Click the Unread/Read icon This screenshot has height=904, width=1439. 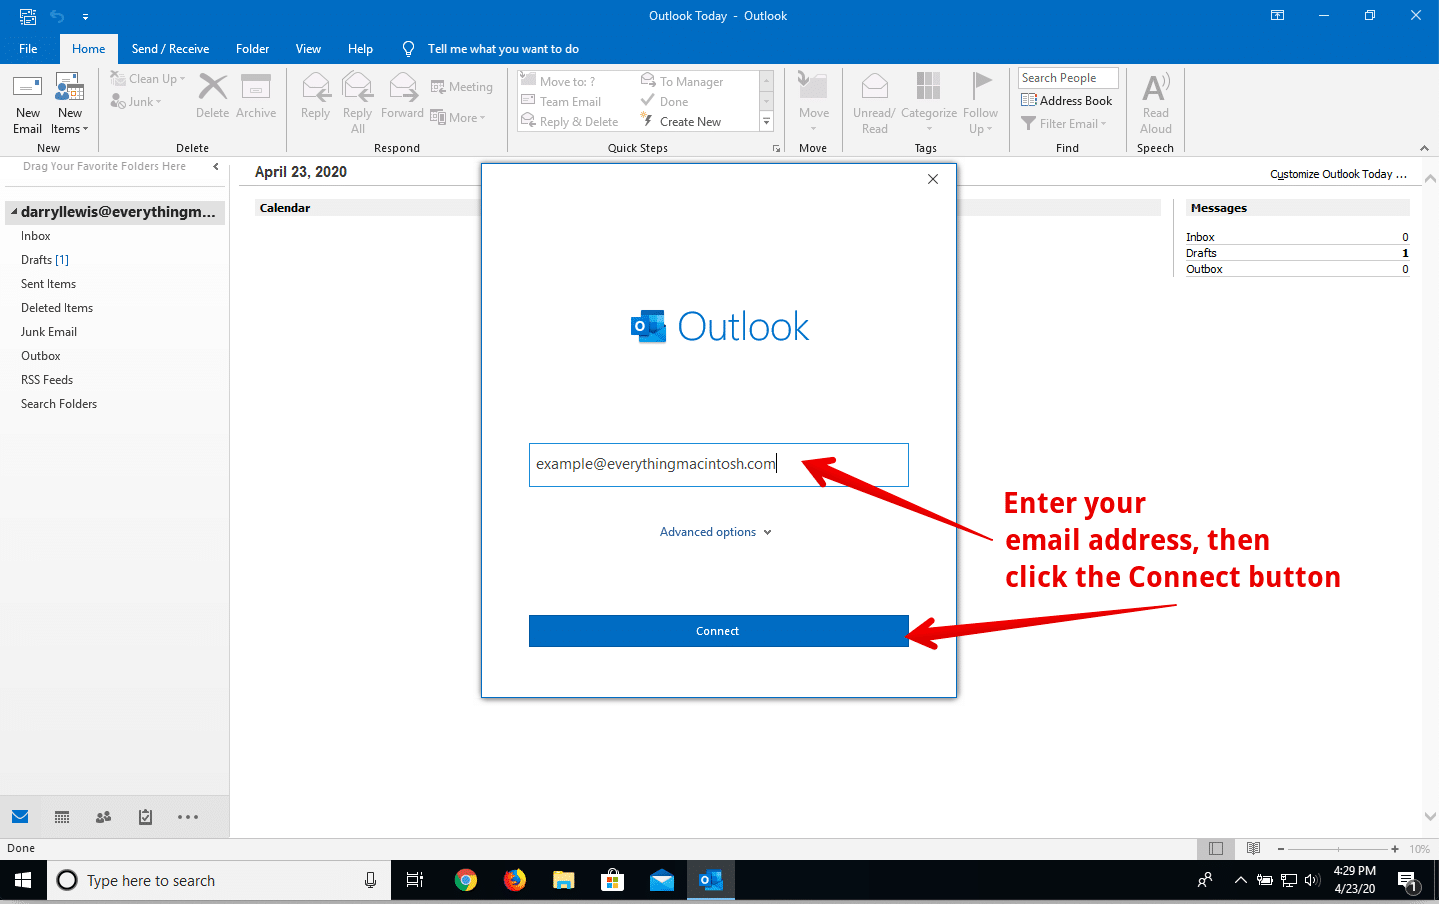(875, 87)
